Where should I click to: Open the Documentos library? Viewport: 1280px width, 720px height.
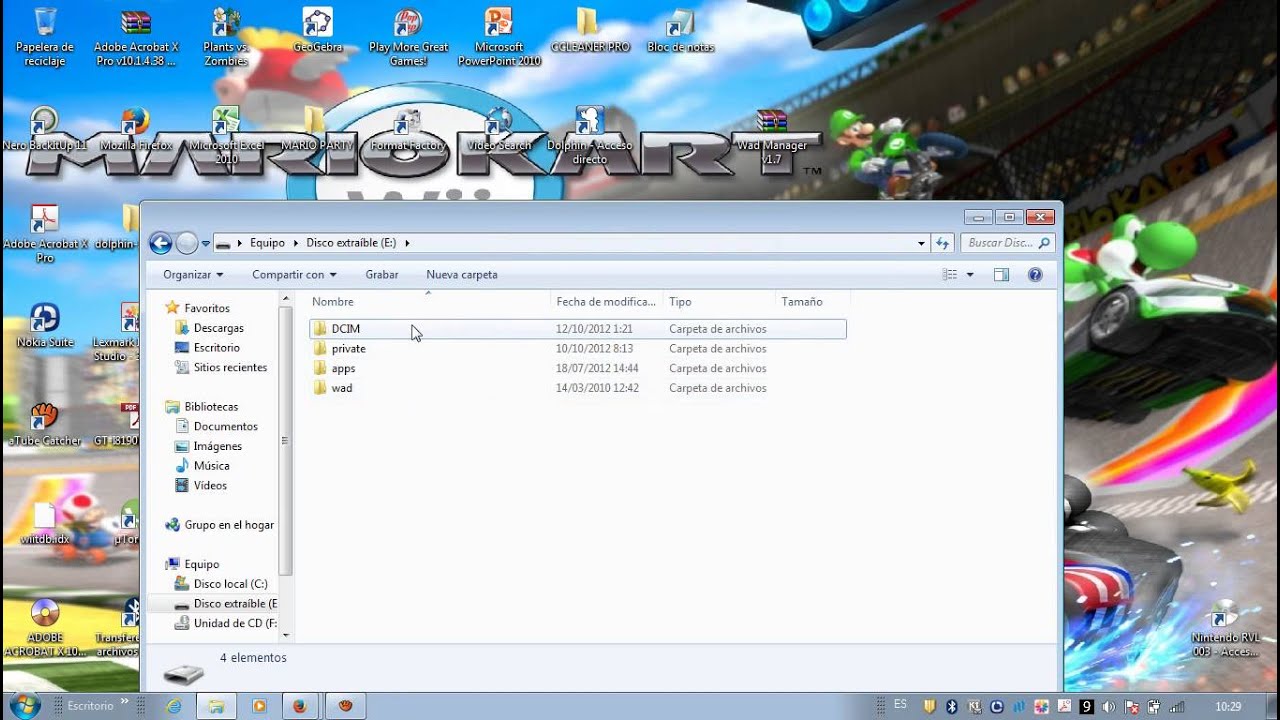click(x=225, y=426)
